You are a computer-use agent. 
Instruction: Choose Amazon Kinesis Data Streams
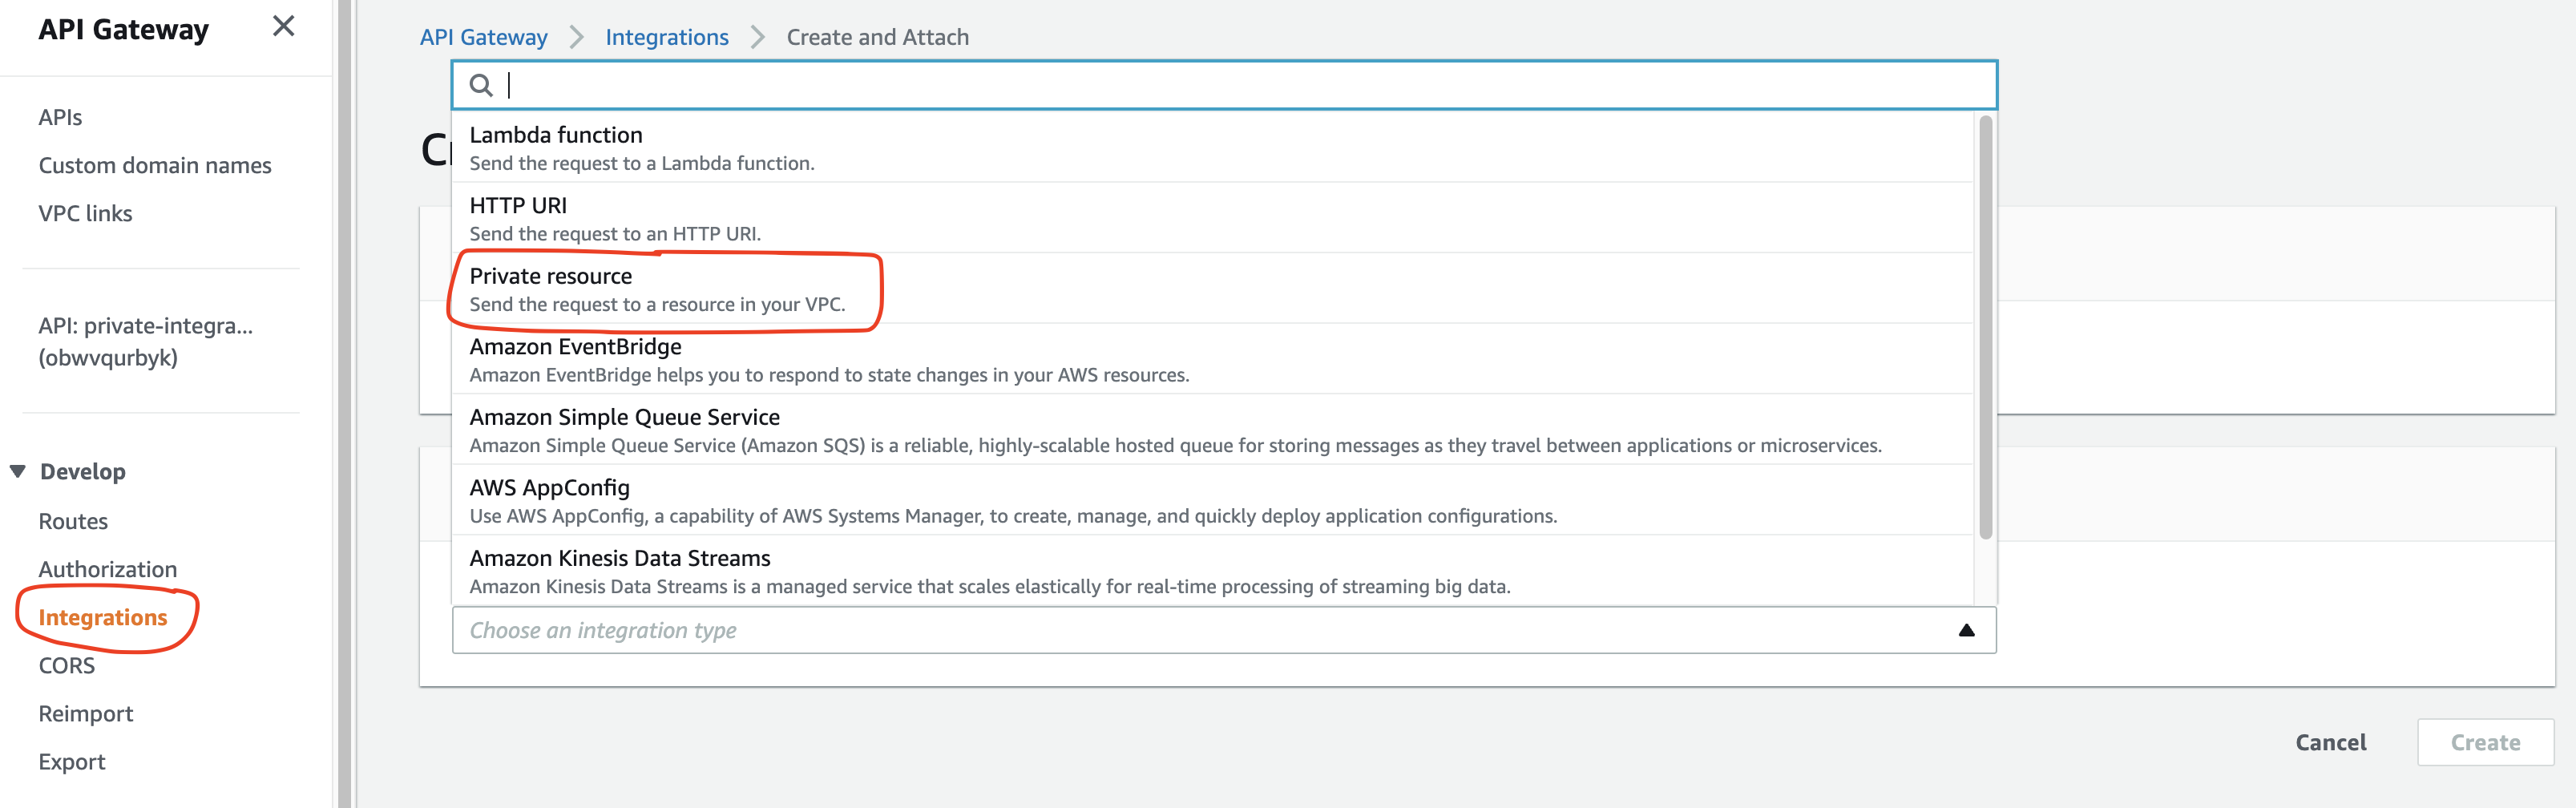(1213, 571)
